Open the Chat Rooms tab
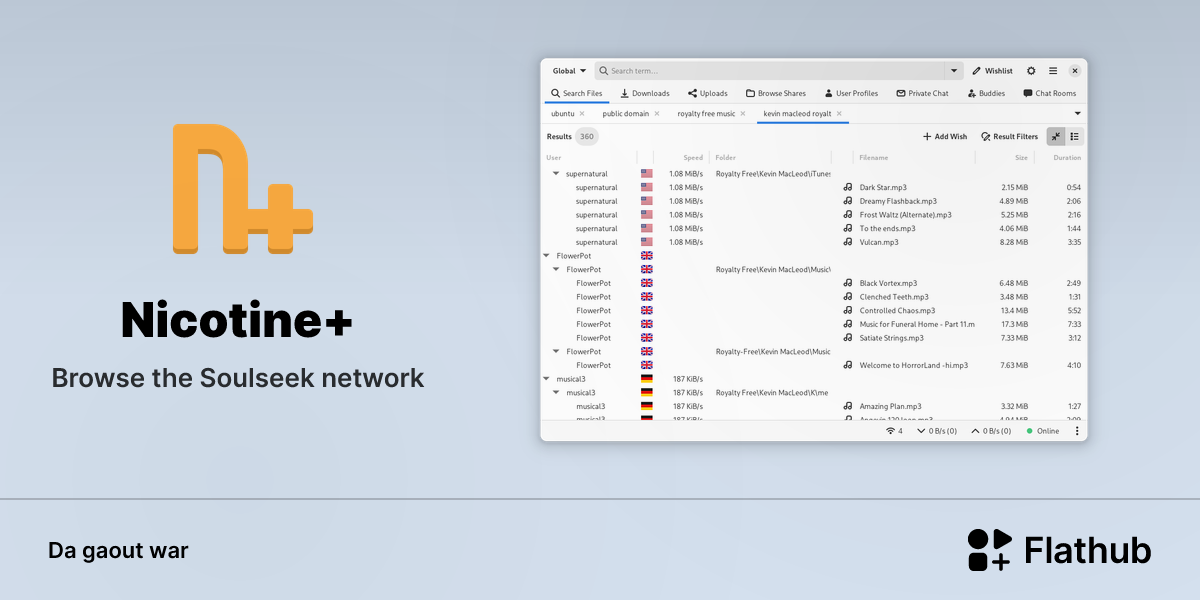This screenshot has height=600, width=1200. coord(1049,93)
